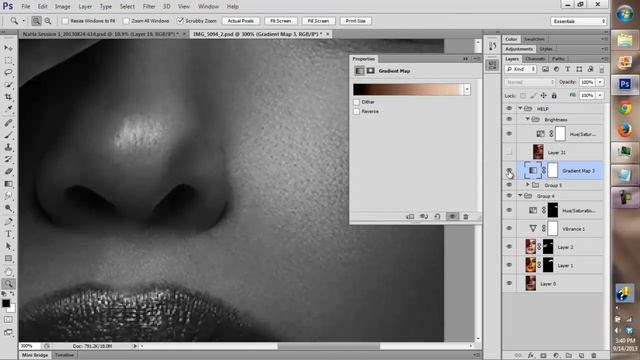Show the hidden Layer 31
The image size is (640, 360).
(509, 152)
